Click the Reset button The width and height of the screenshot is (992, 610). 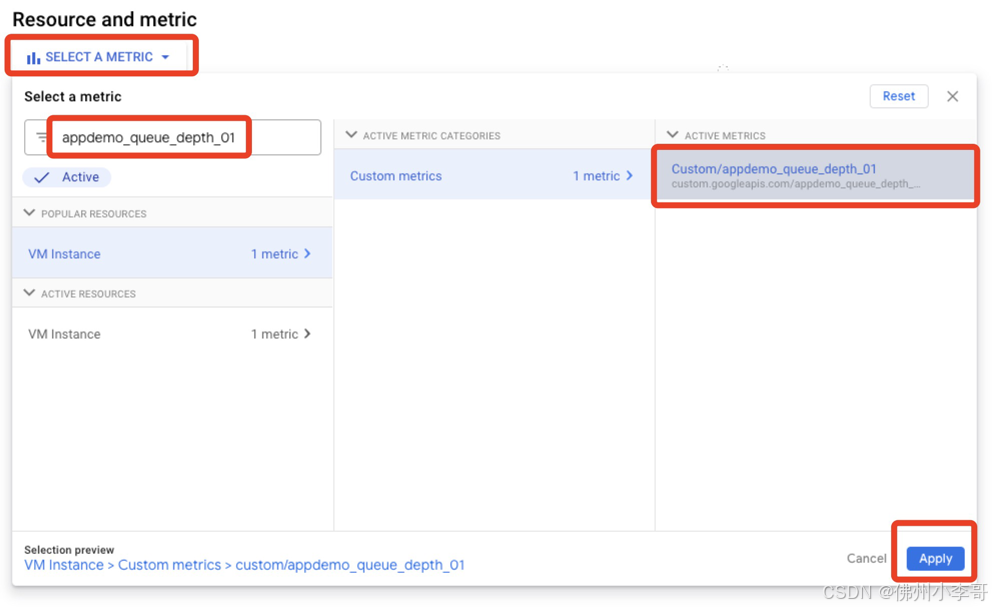pos(898,96)
